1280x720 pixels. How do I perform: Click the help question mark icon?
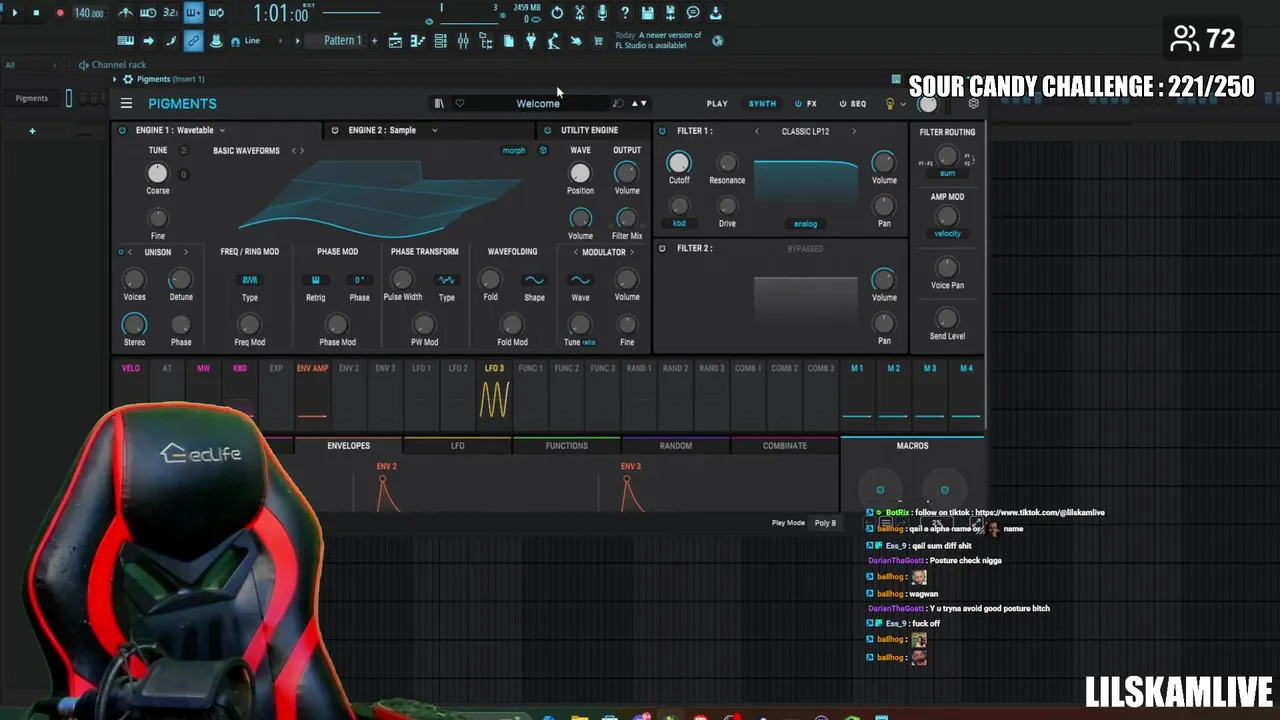tap(625, 13)
